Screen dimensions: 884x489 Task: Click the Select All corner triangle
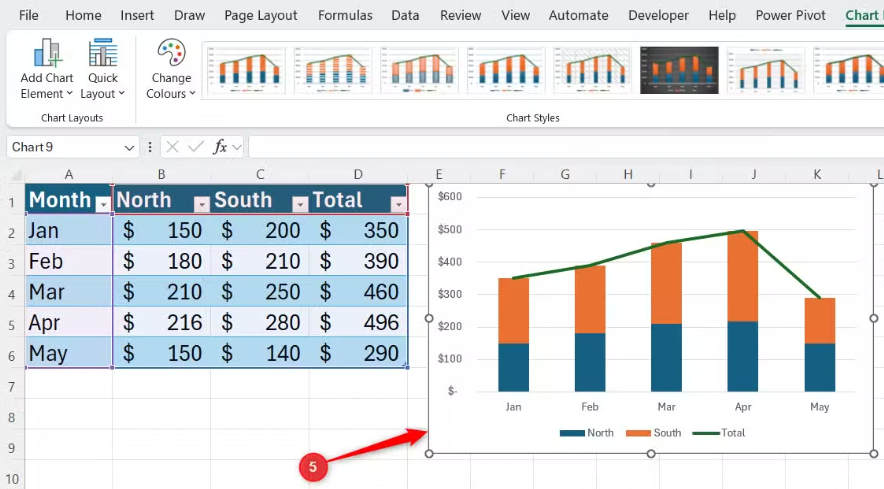click(x=16, y=175)
